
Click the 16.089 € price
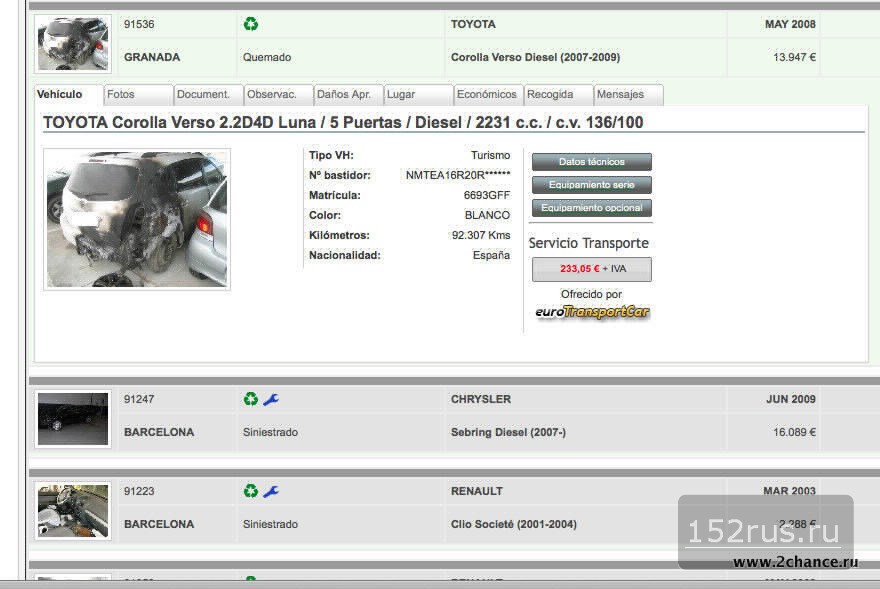(795, 432)
